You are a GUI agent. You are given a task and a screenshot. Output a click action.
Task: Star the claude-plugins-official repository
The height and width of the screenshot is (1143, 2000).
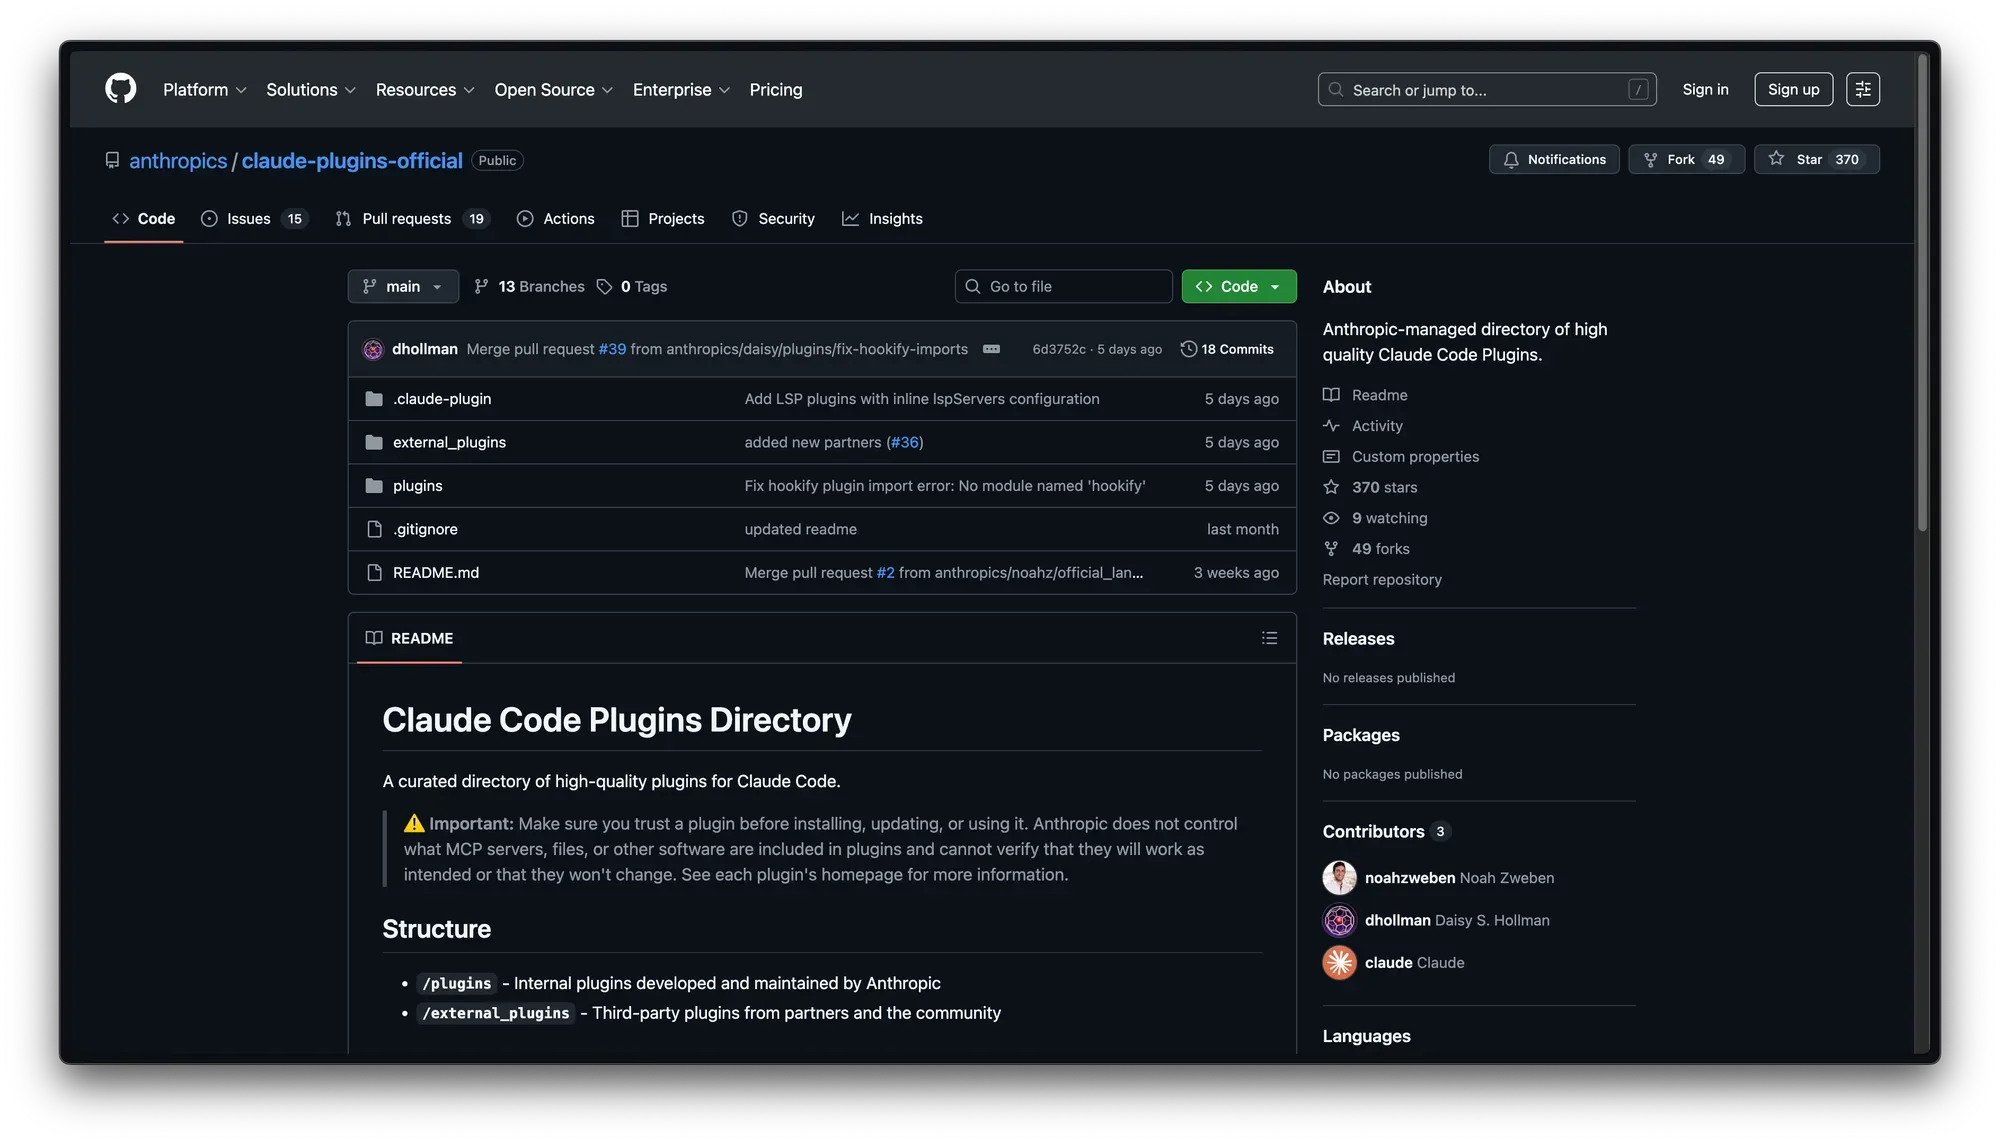pyautogui.click(x=1816, y=159)
